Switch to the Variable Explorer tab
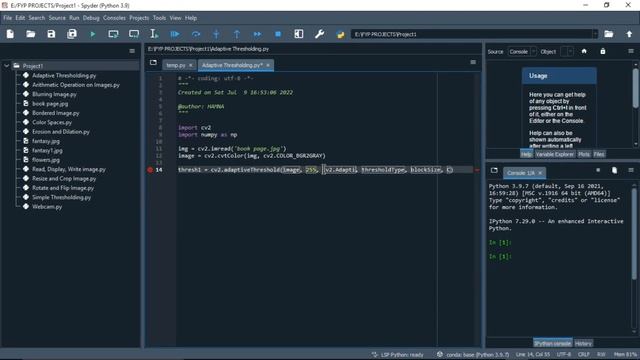Screen dimensions: 640x360 555,154
